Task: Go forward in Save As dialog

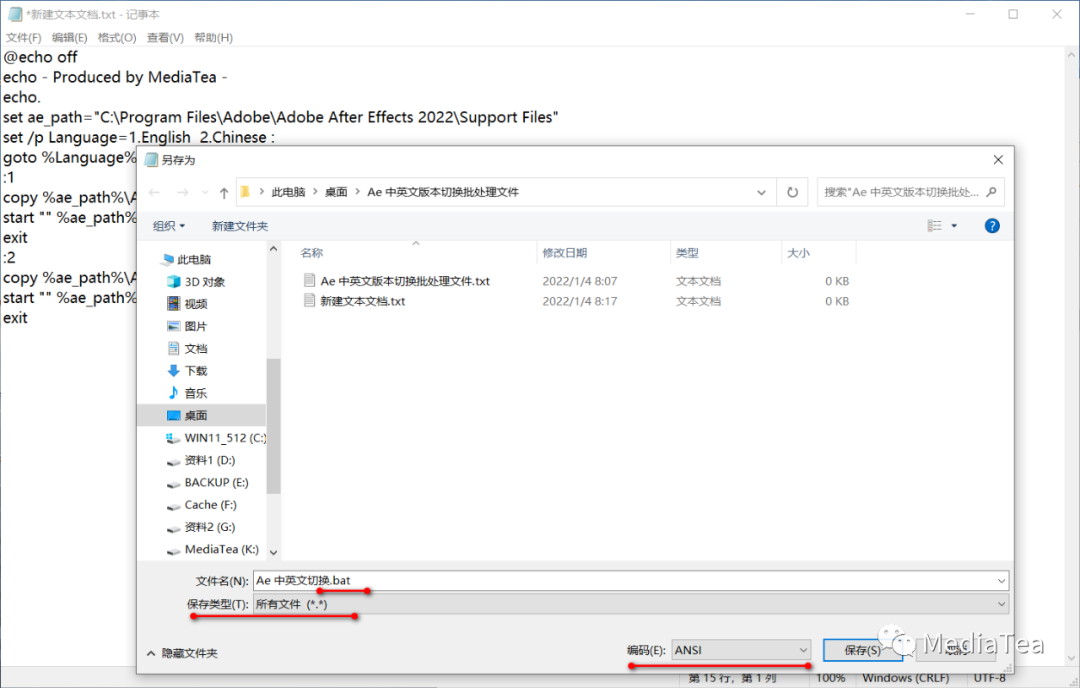Action: (183, 193)
